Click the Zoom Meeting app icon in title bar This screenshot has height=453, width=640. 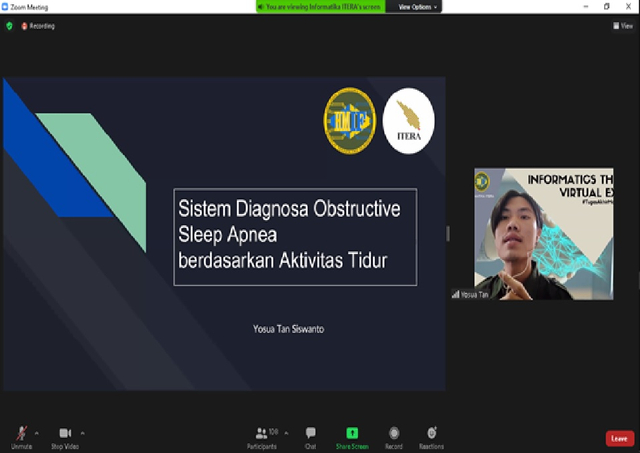(5, 7)
